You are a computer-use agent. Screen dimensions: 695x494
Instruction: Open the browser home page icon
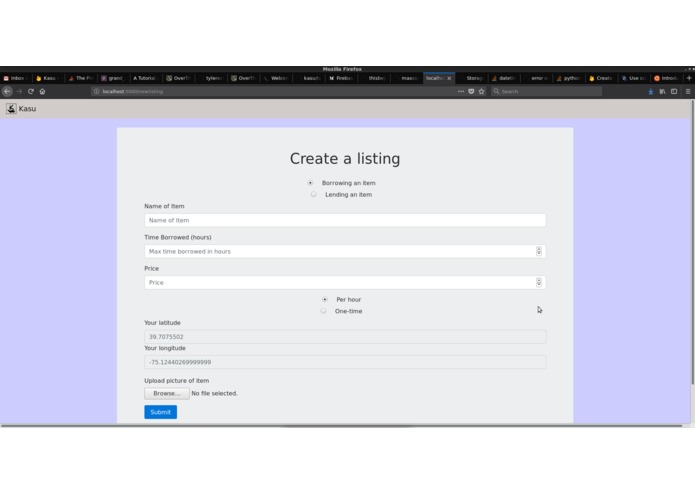coord(43,91)
